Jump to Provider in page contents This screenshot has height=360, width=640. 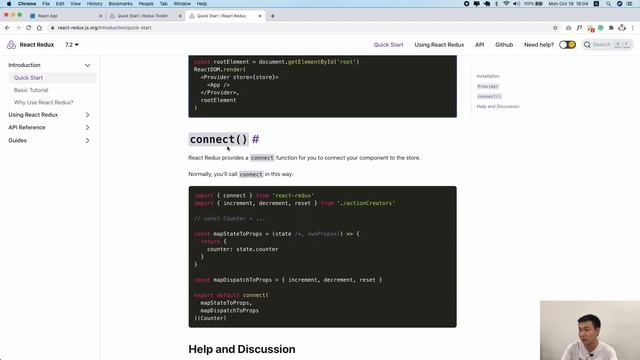(x=488, y=87)
